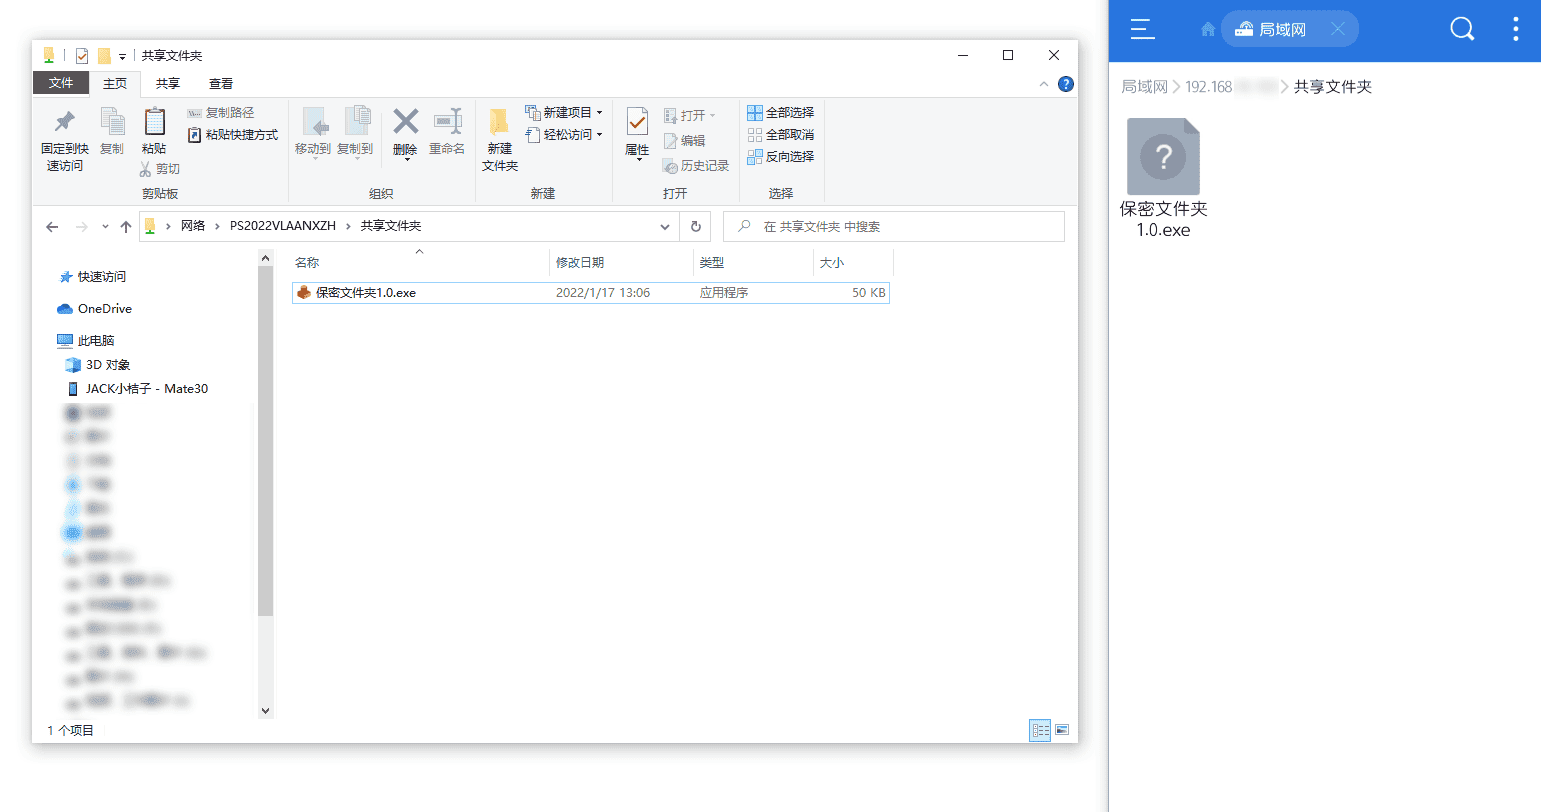Click the Paste clipboard icon
The width and height of the screenshot is (1541, 812).
(x=154, y=121)
